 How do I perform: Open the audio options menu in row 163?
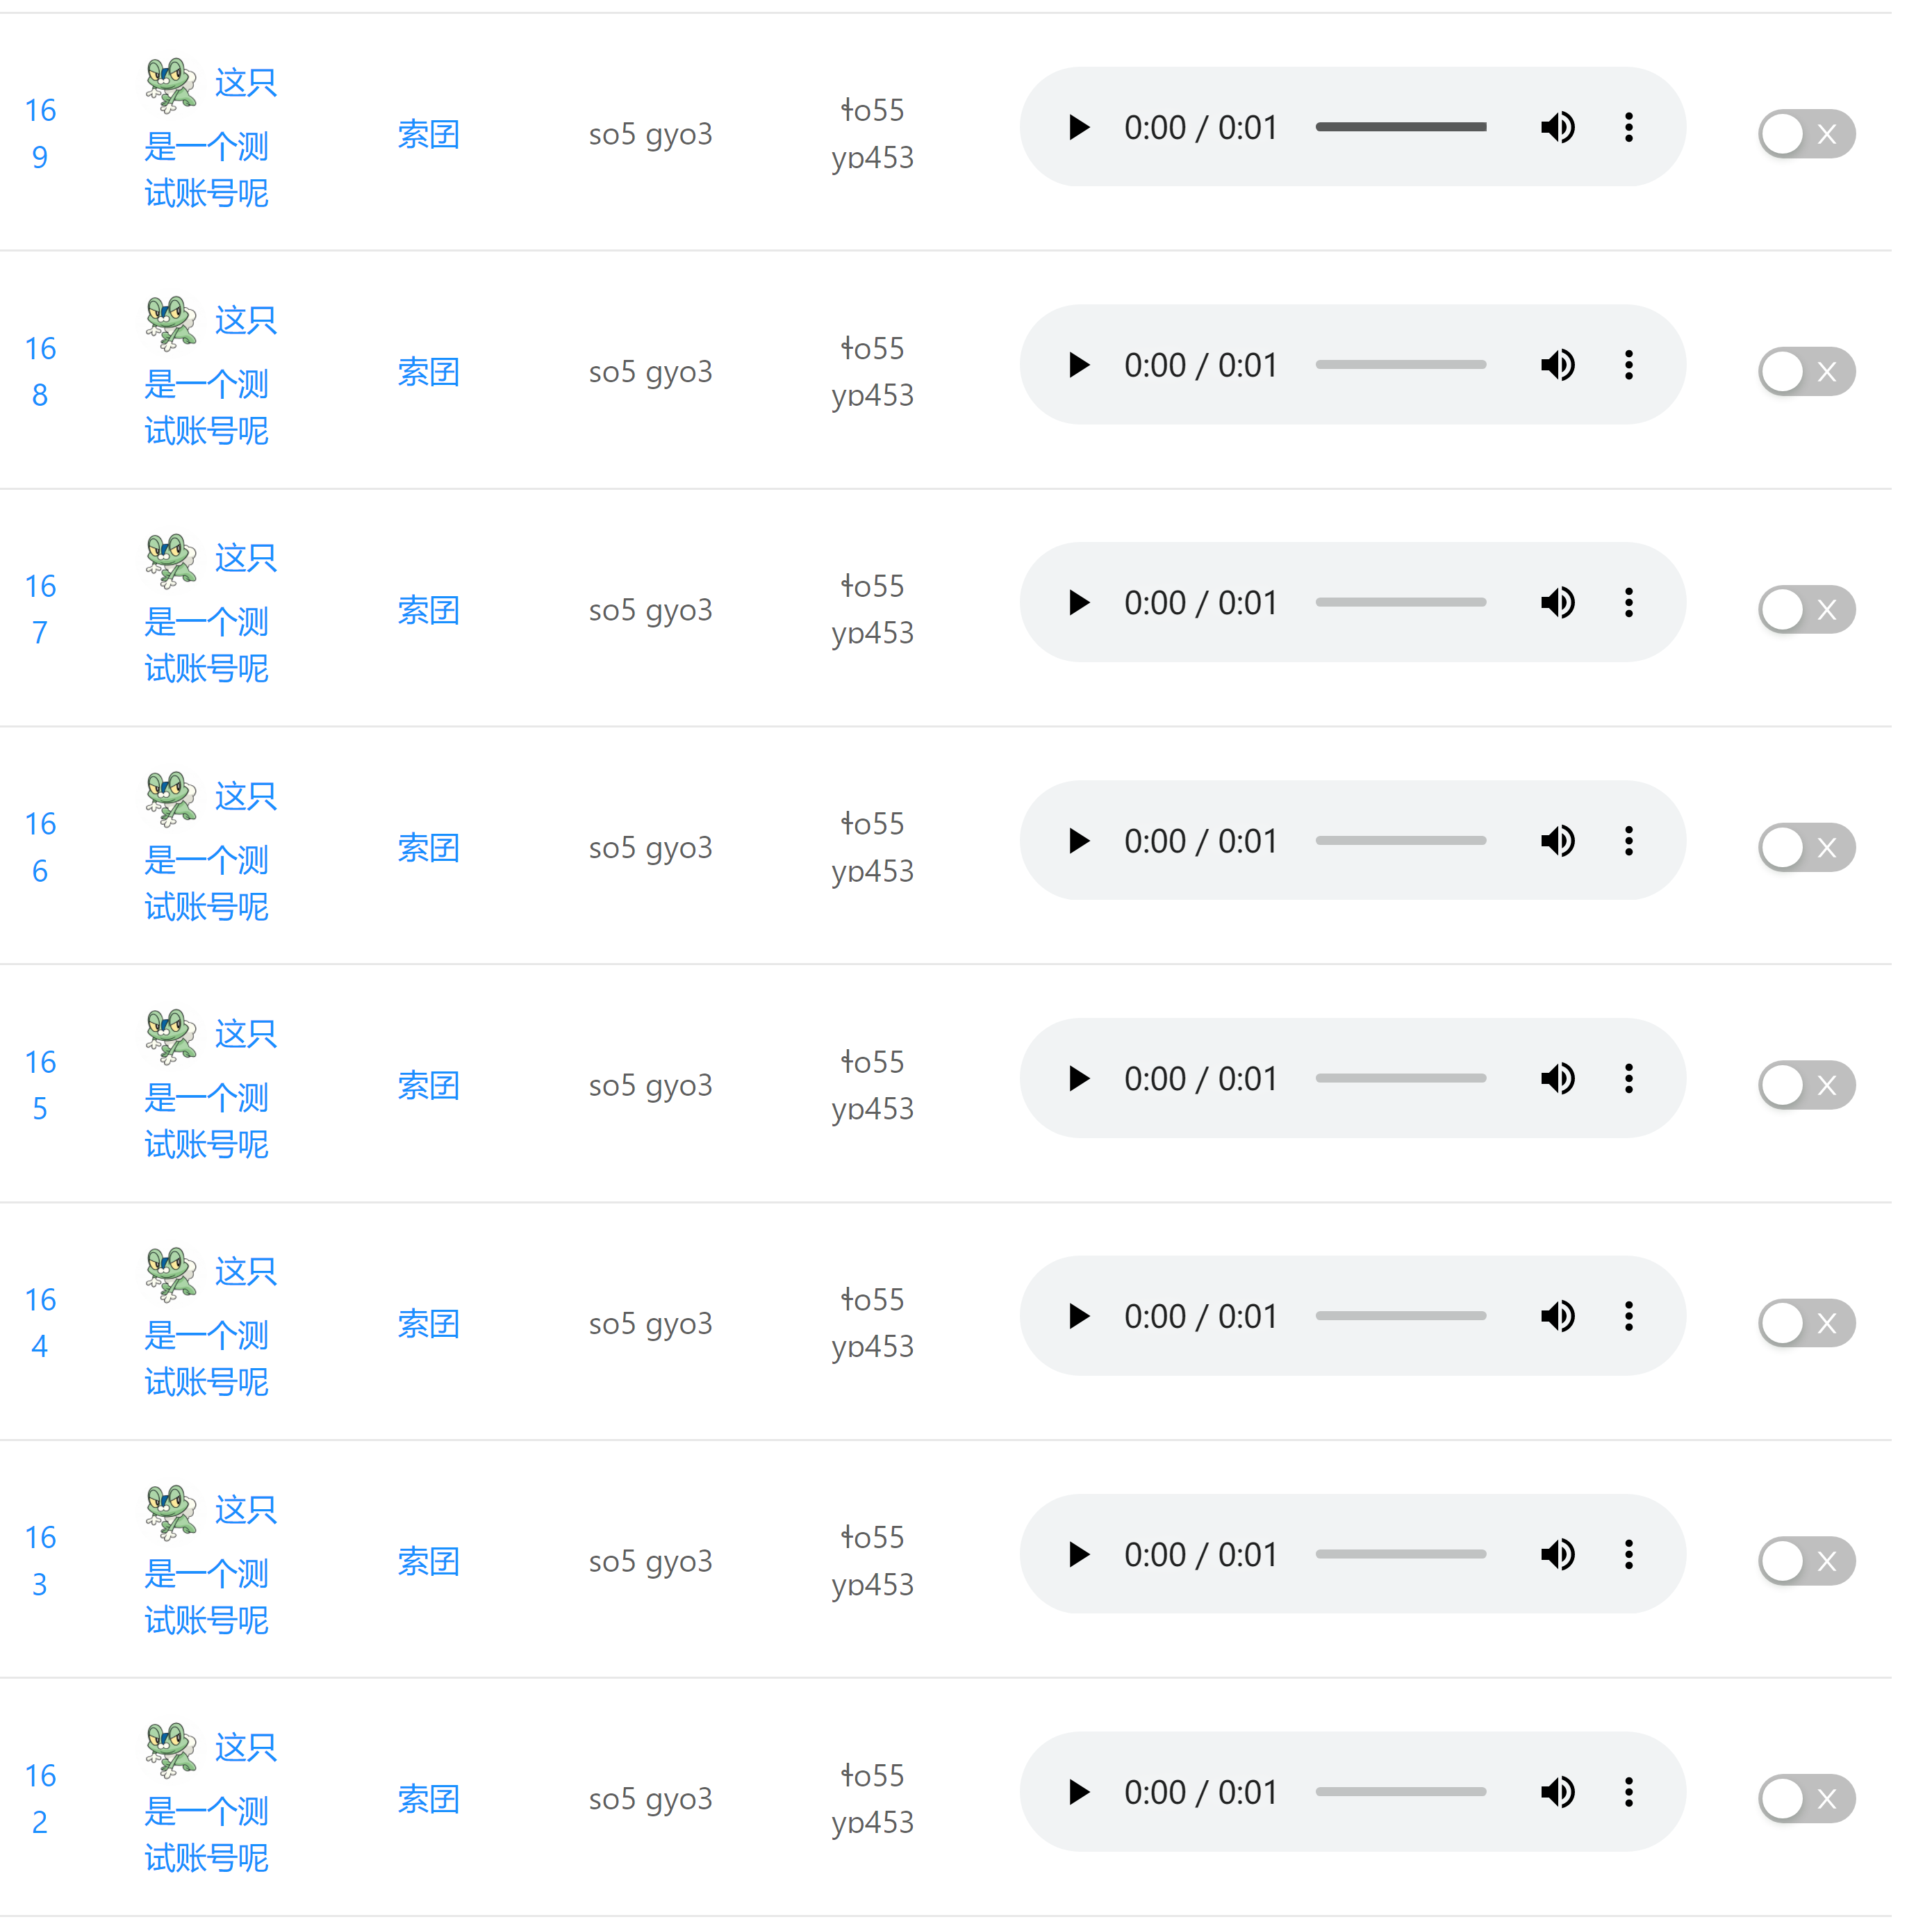(x=1628, y=1554)
